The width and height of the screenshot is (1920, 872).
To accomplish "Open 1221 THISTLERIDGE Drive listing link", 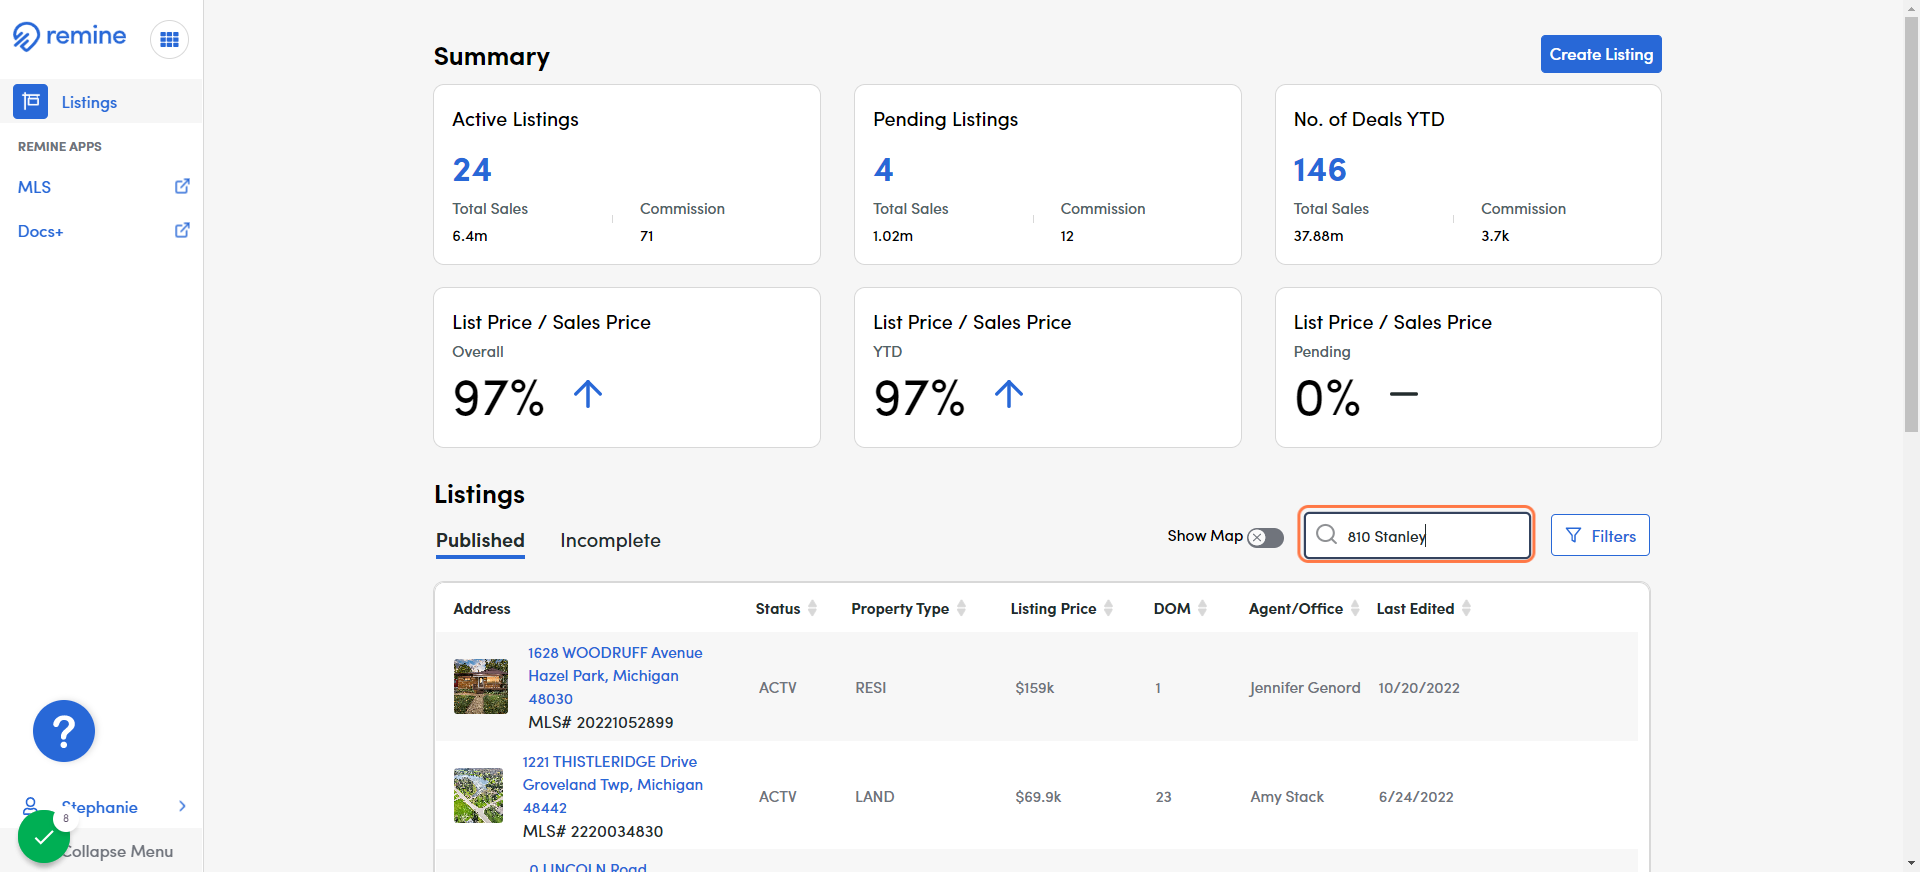I will point(612,785).
